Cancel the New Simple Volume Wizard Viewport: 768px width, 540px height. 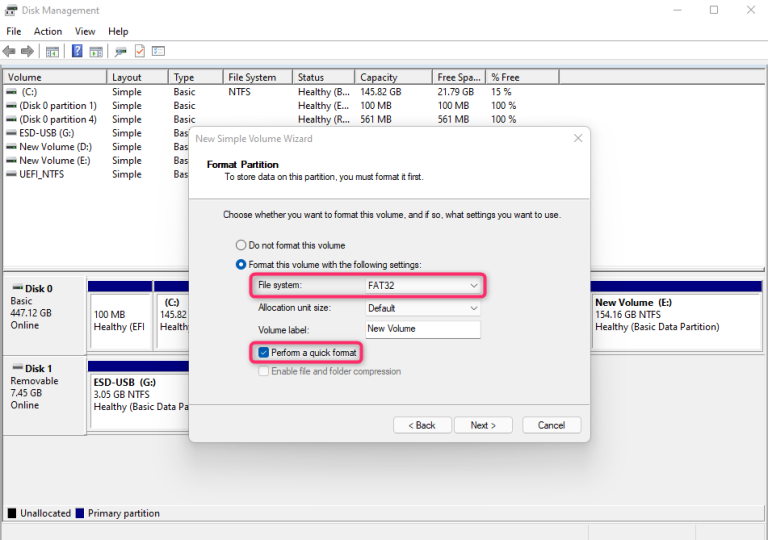point(551,425)
